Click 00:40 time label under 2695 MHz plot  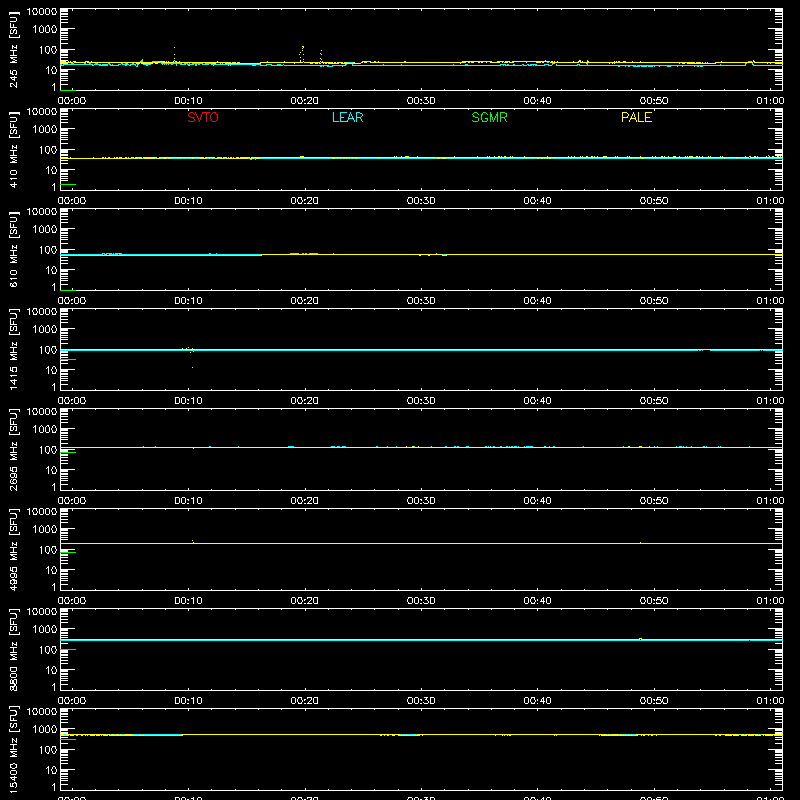[537, 501]
